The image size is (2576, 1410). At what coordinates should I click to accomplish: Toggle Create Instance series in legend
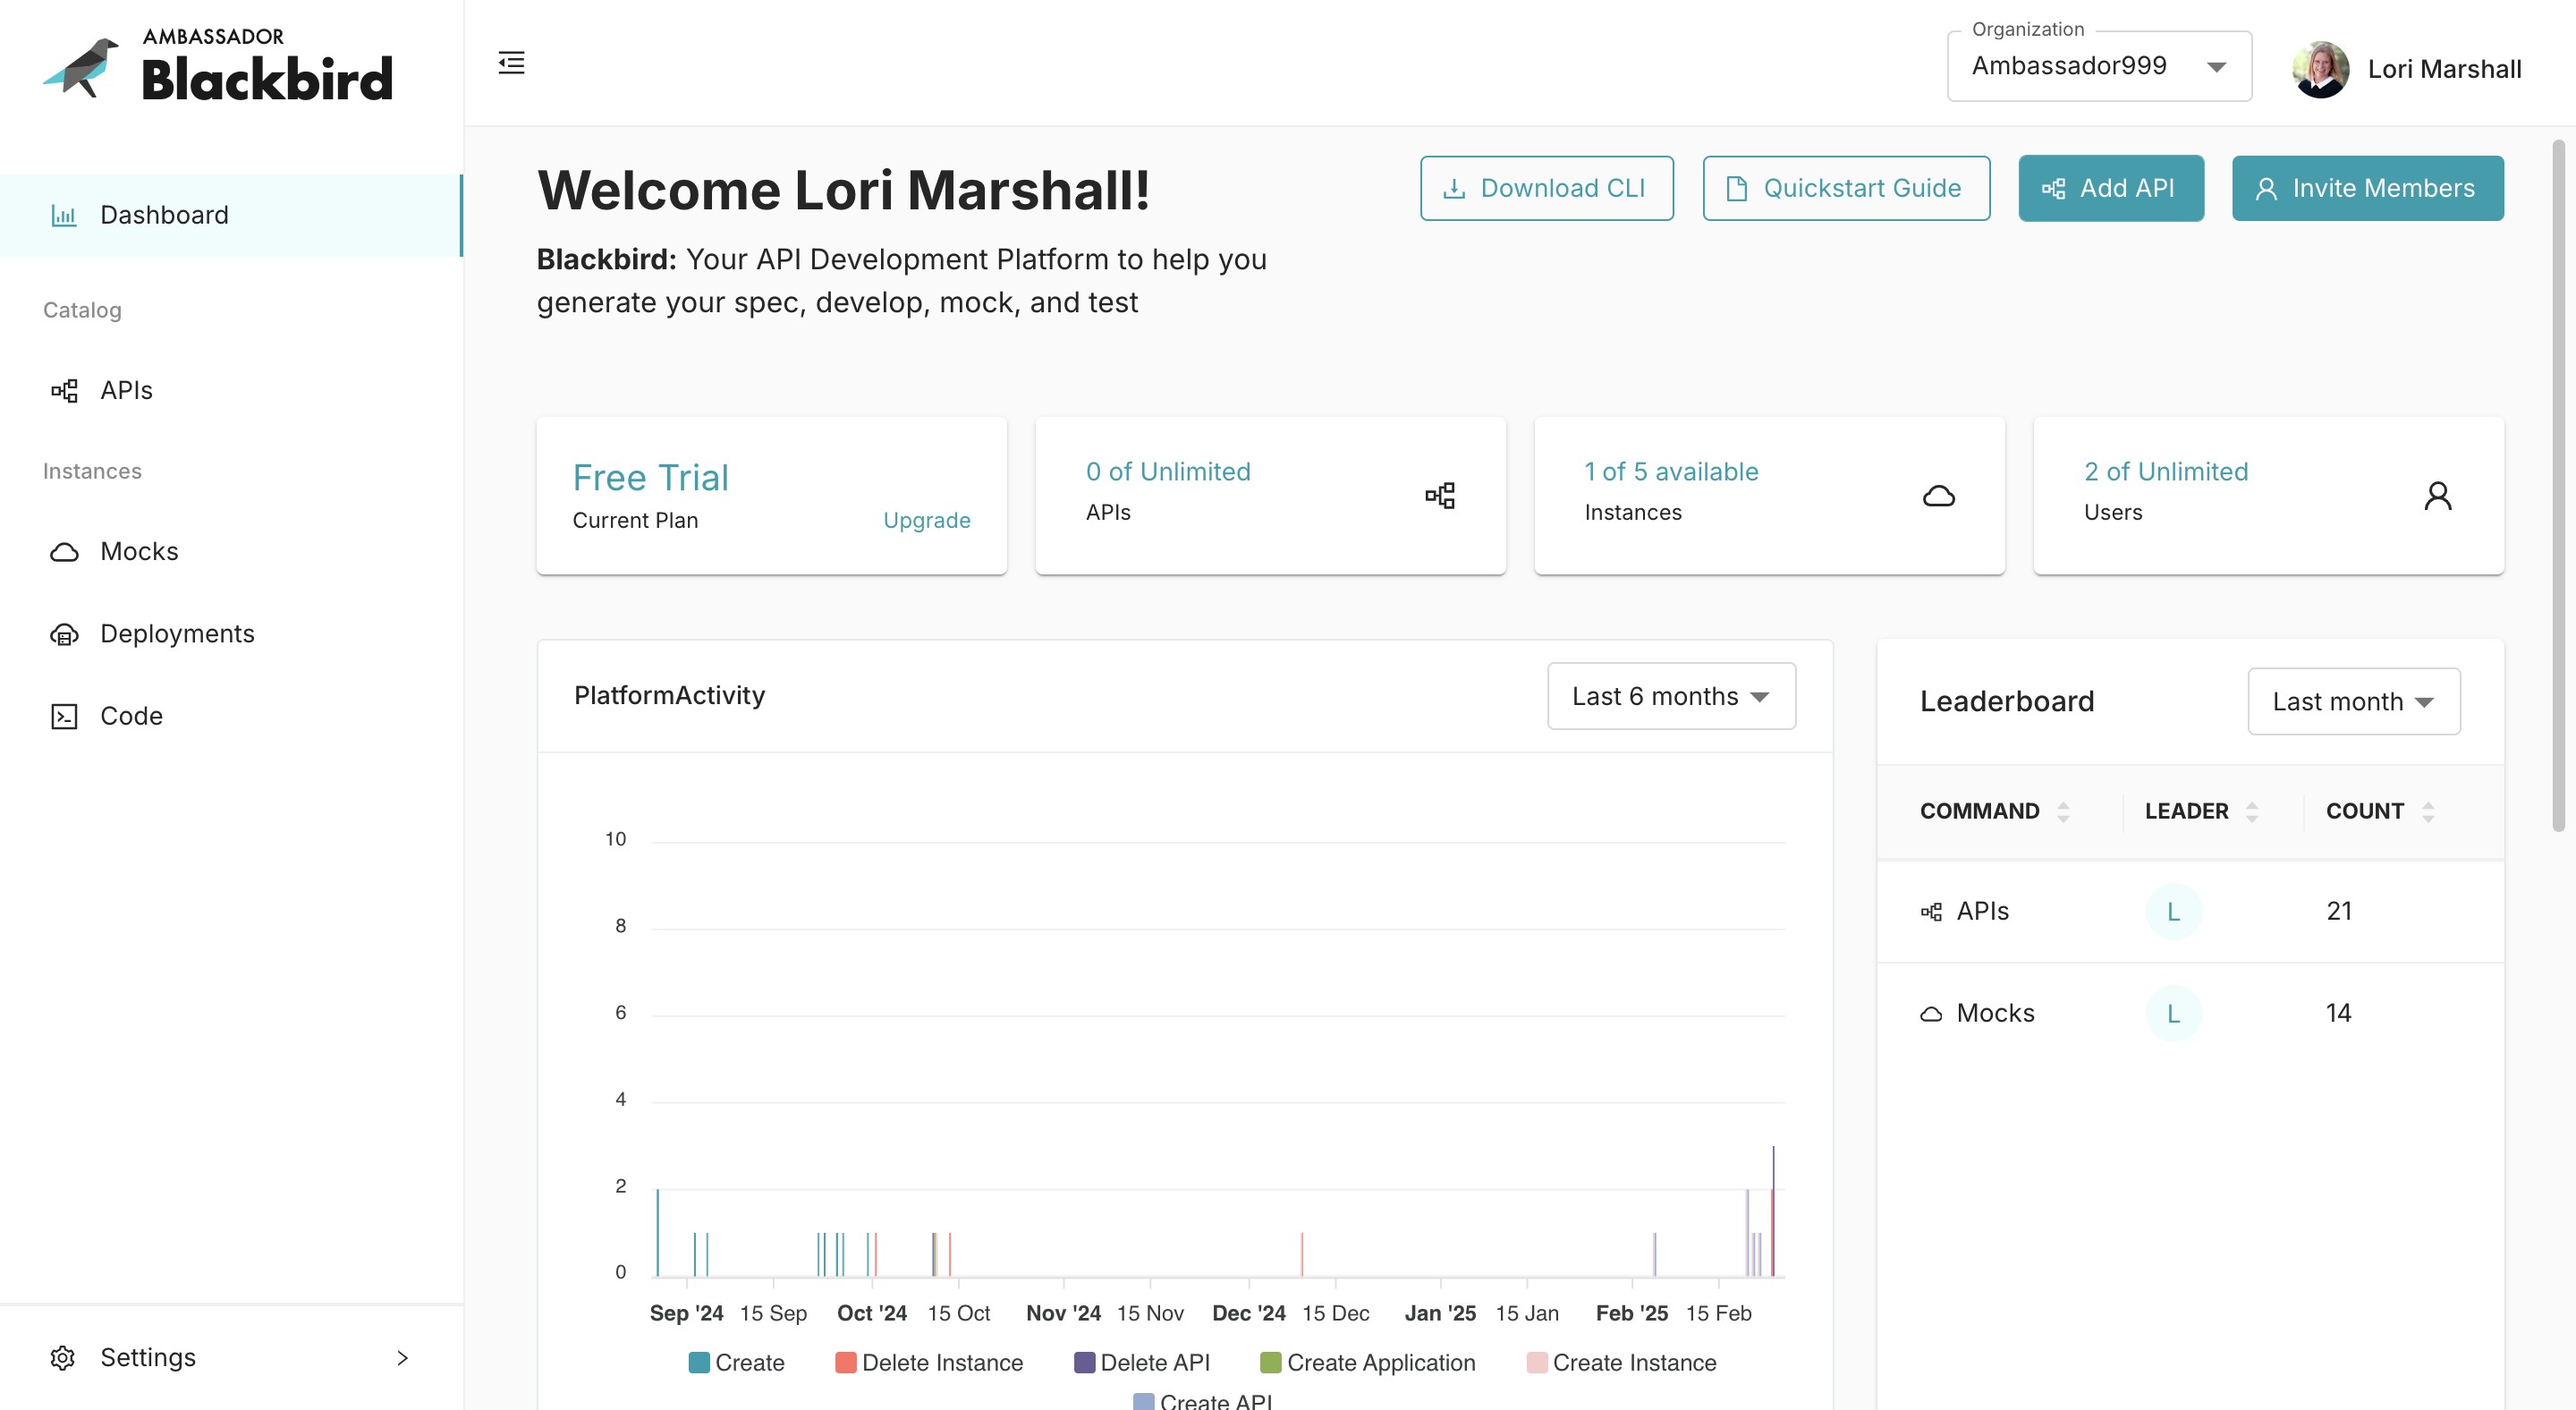coord(1621,1362)
